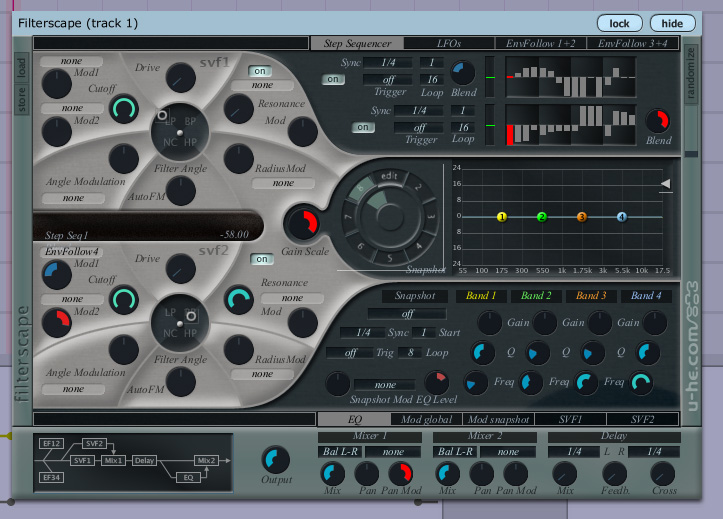
Task: Open the bottom SVF1 tab
Action: point(570,419)
